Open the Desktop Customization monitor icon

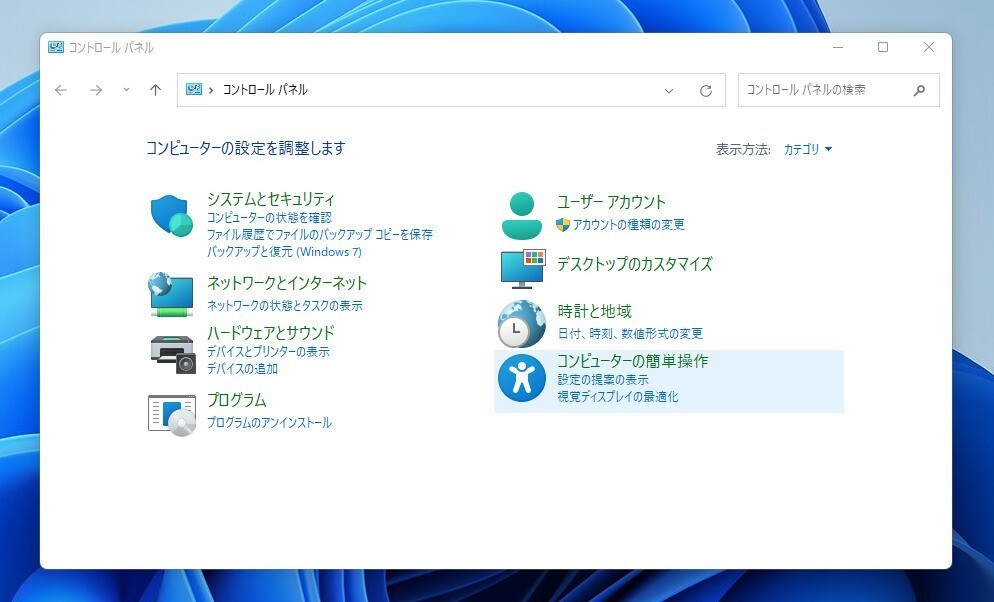tap(521, 268)
